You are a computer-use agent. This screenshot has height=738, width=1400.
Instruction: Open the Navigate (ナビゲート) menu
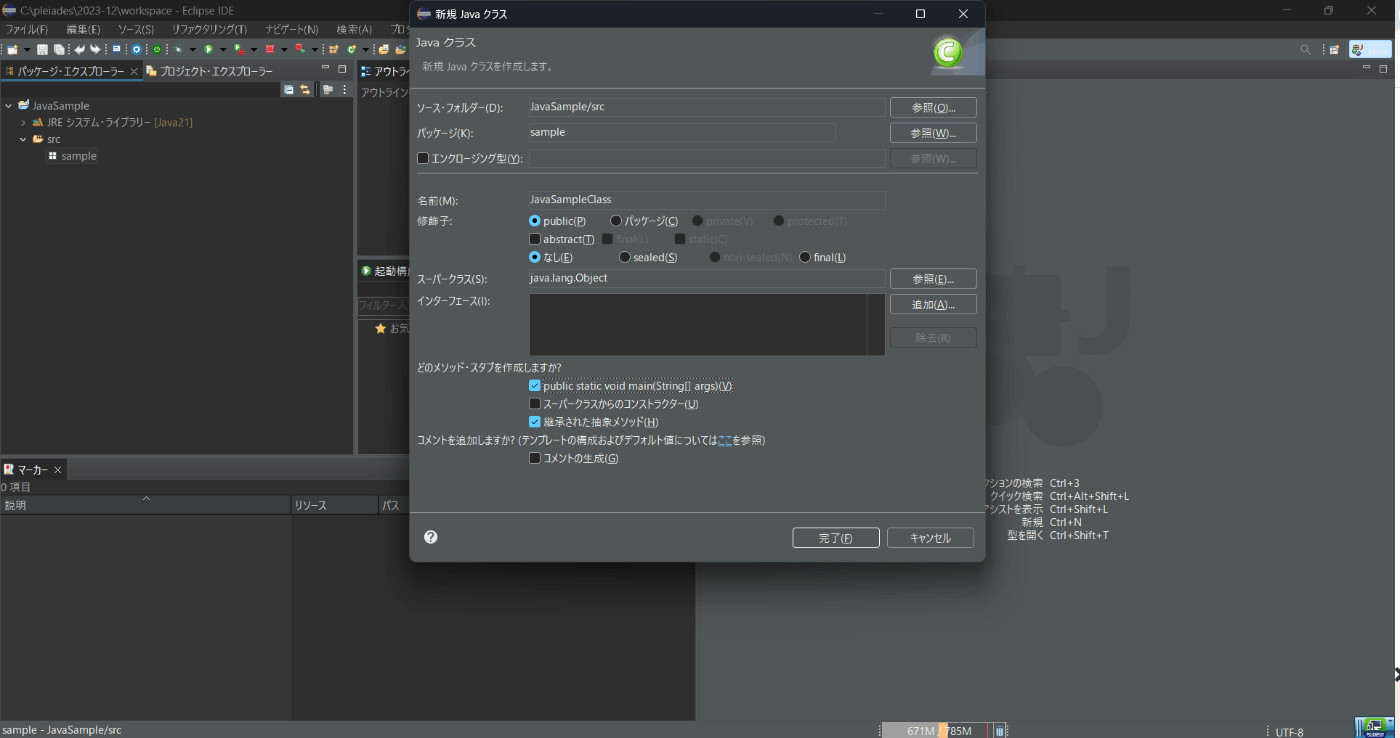pyautogui.click(x=292, y=29)
